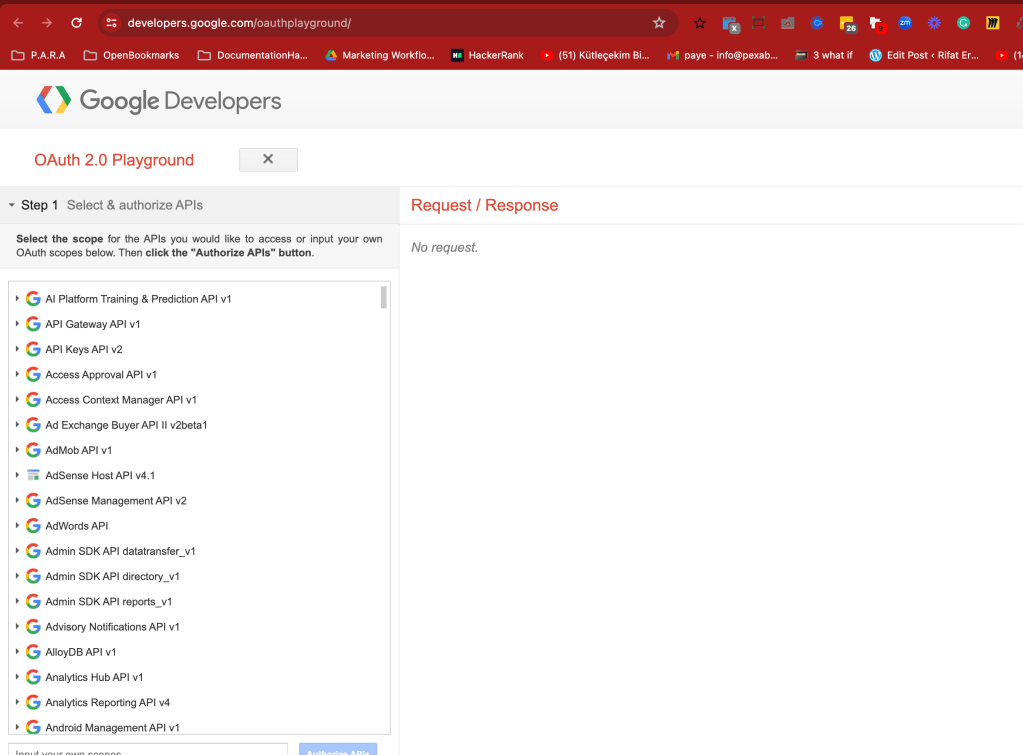Image resolution: width=1023 pixels, height=755 pixels.
Task: Expand AI Platform Training & Prediction API v1
Action: pyautogui.click(x=17, y=299)
